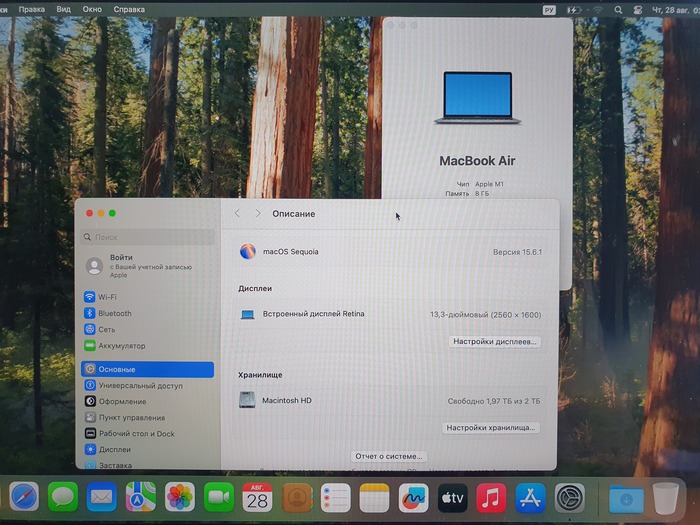Launch Reminders app in Dock
The height and width of the screenshot is (525, 700).
pos(336,497)
